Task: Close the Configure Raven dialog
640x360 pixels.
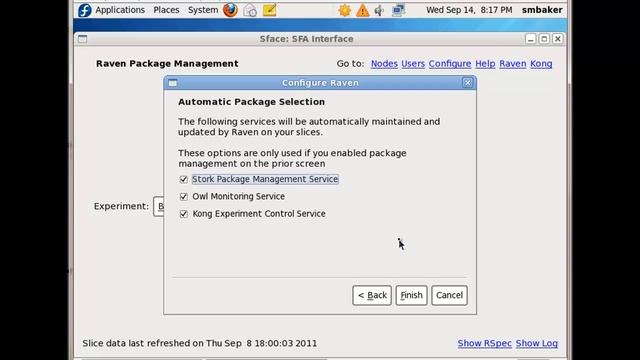Action: (468, 83)
